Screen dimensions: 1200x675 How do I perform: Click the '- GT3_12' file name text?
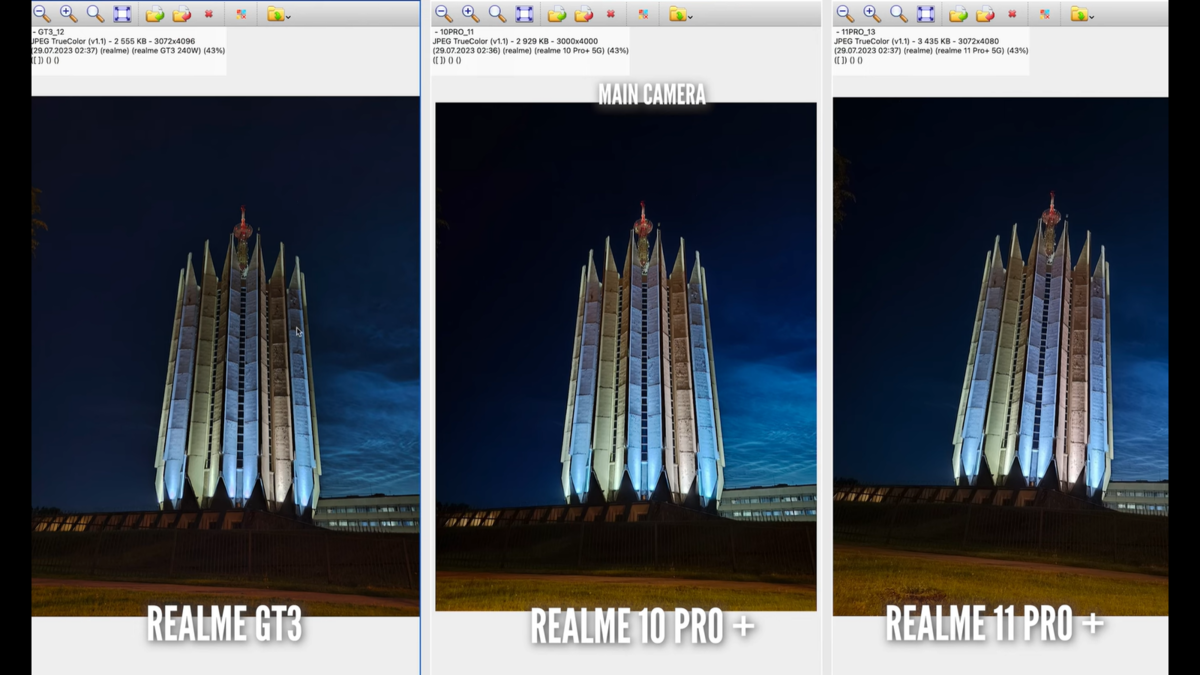tap(49, 32)
